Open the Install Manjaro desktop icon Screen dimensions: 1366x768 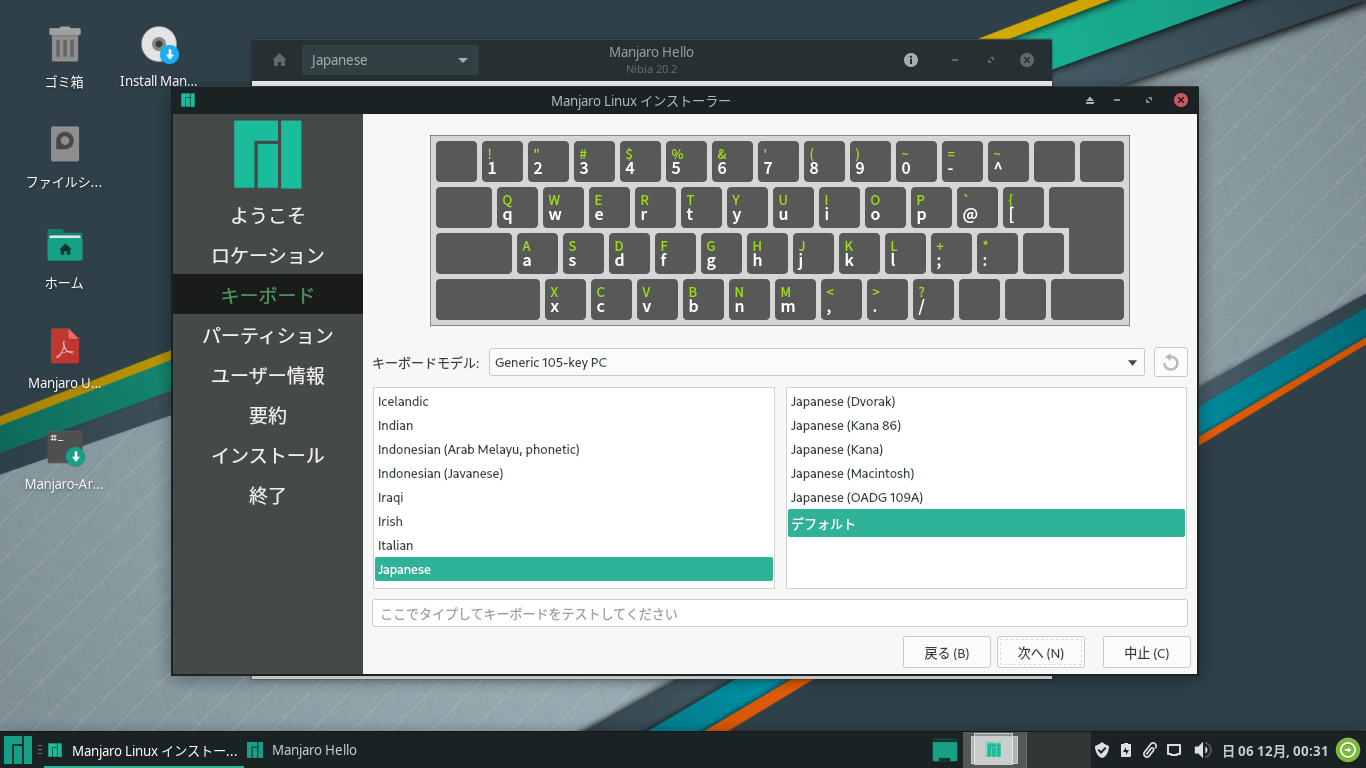pyautogui.click(x=159, y=45)
